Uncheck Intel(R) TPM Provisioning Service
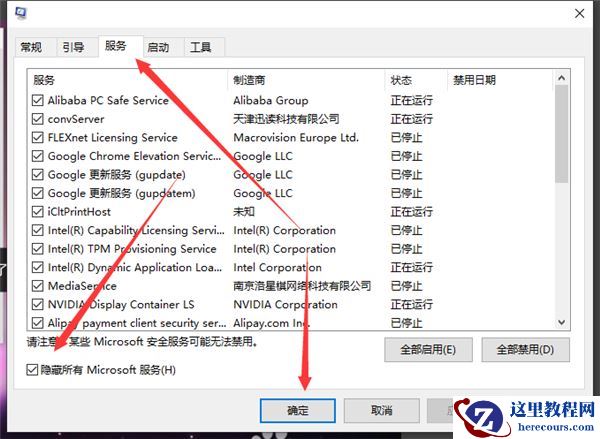Screen dimensions: 600x439 [38, 249]
